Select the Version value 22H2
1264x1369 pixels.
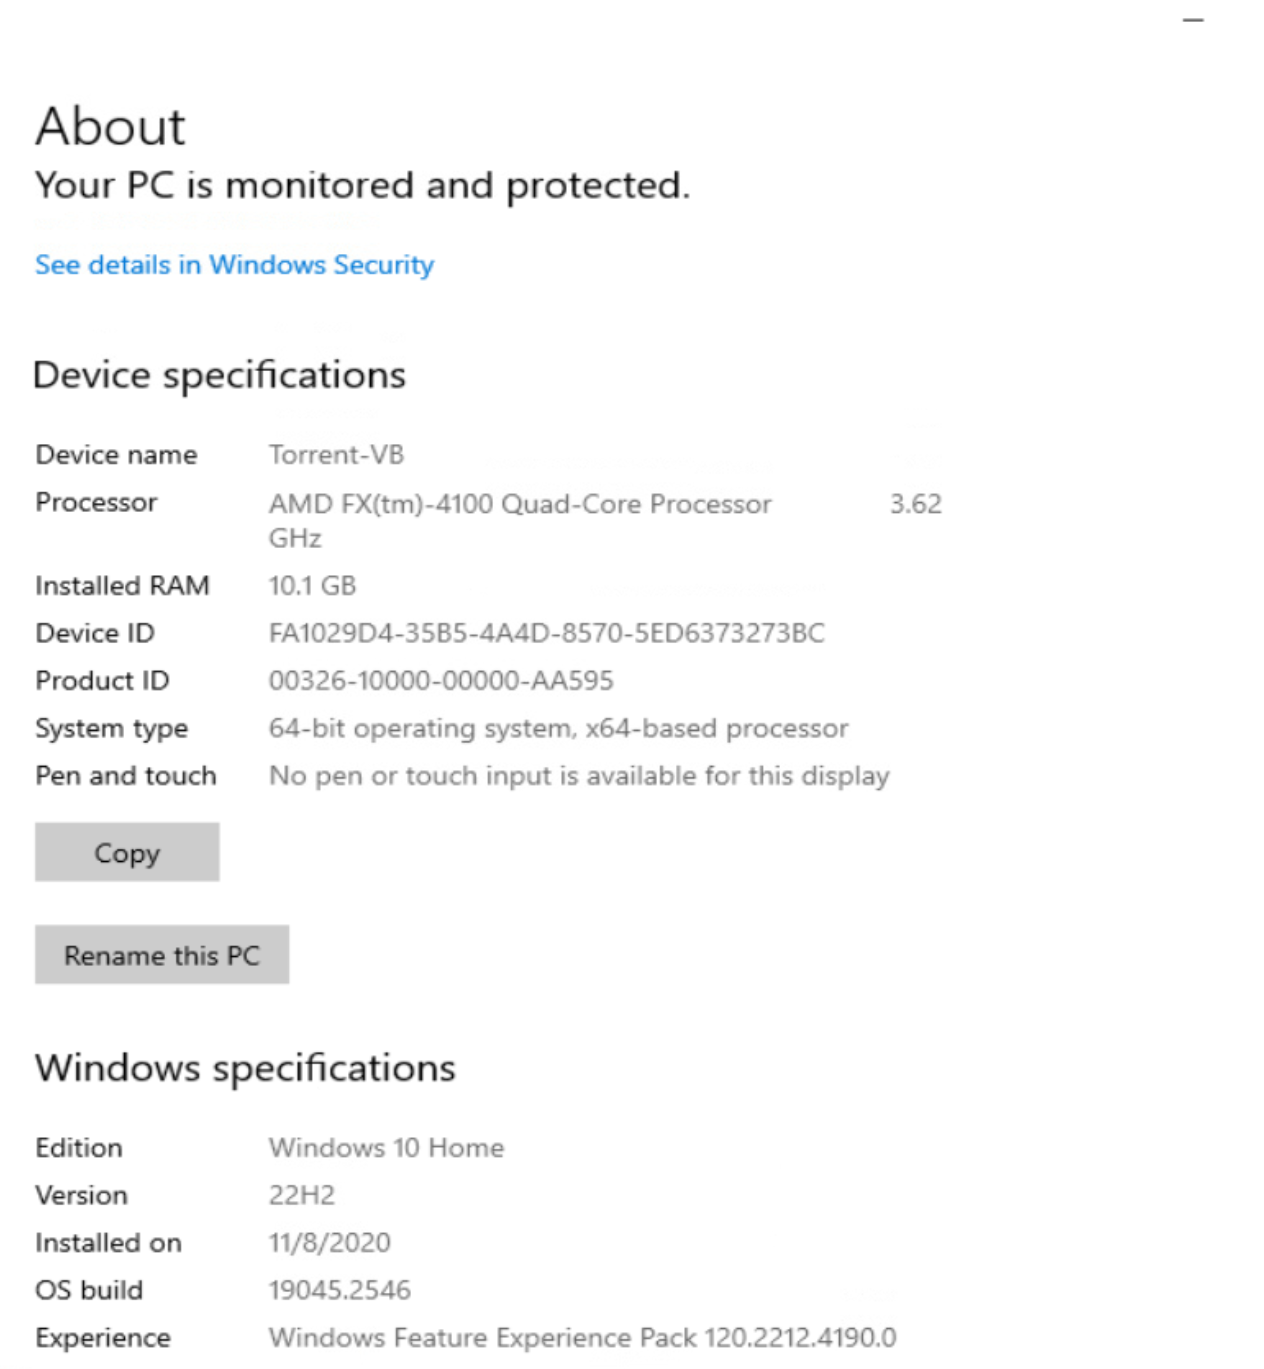(x=302, y=1196)
